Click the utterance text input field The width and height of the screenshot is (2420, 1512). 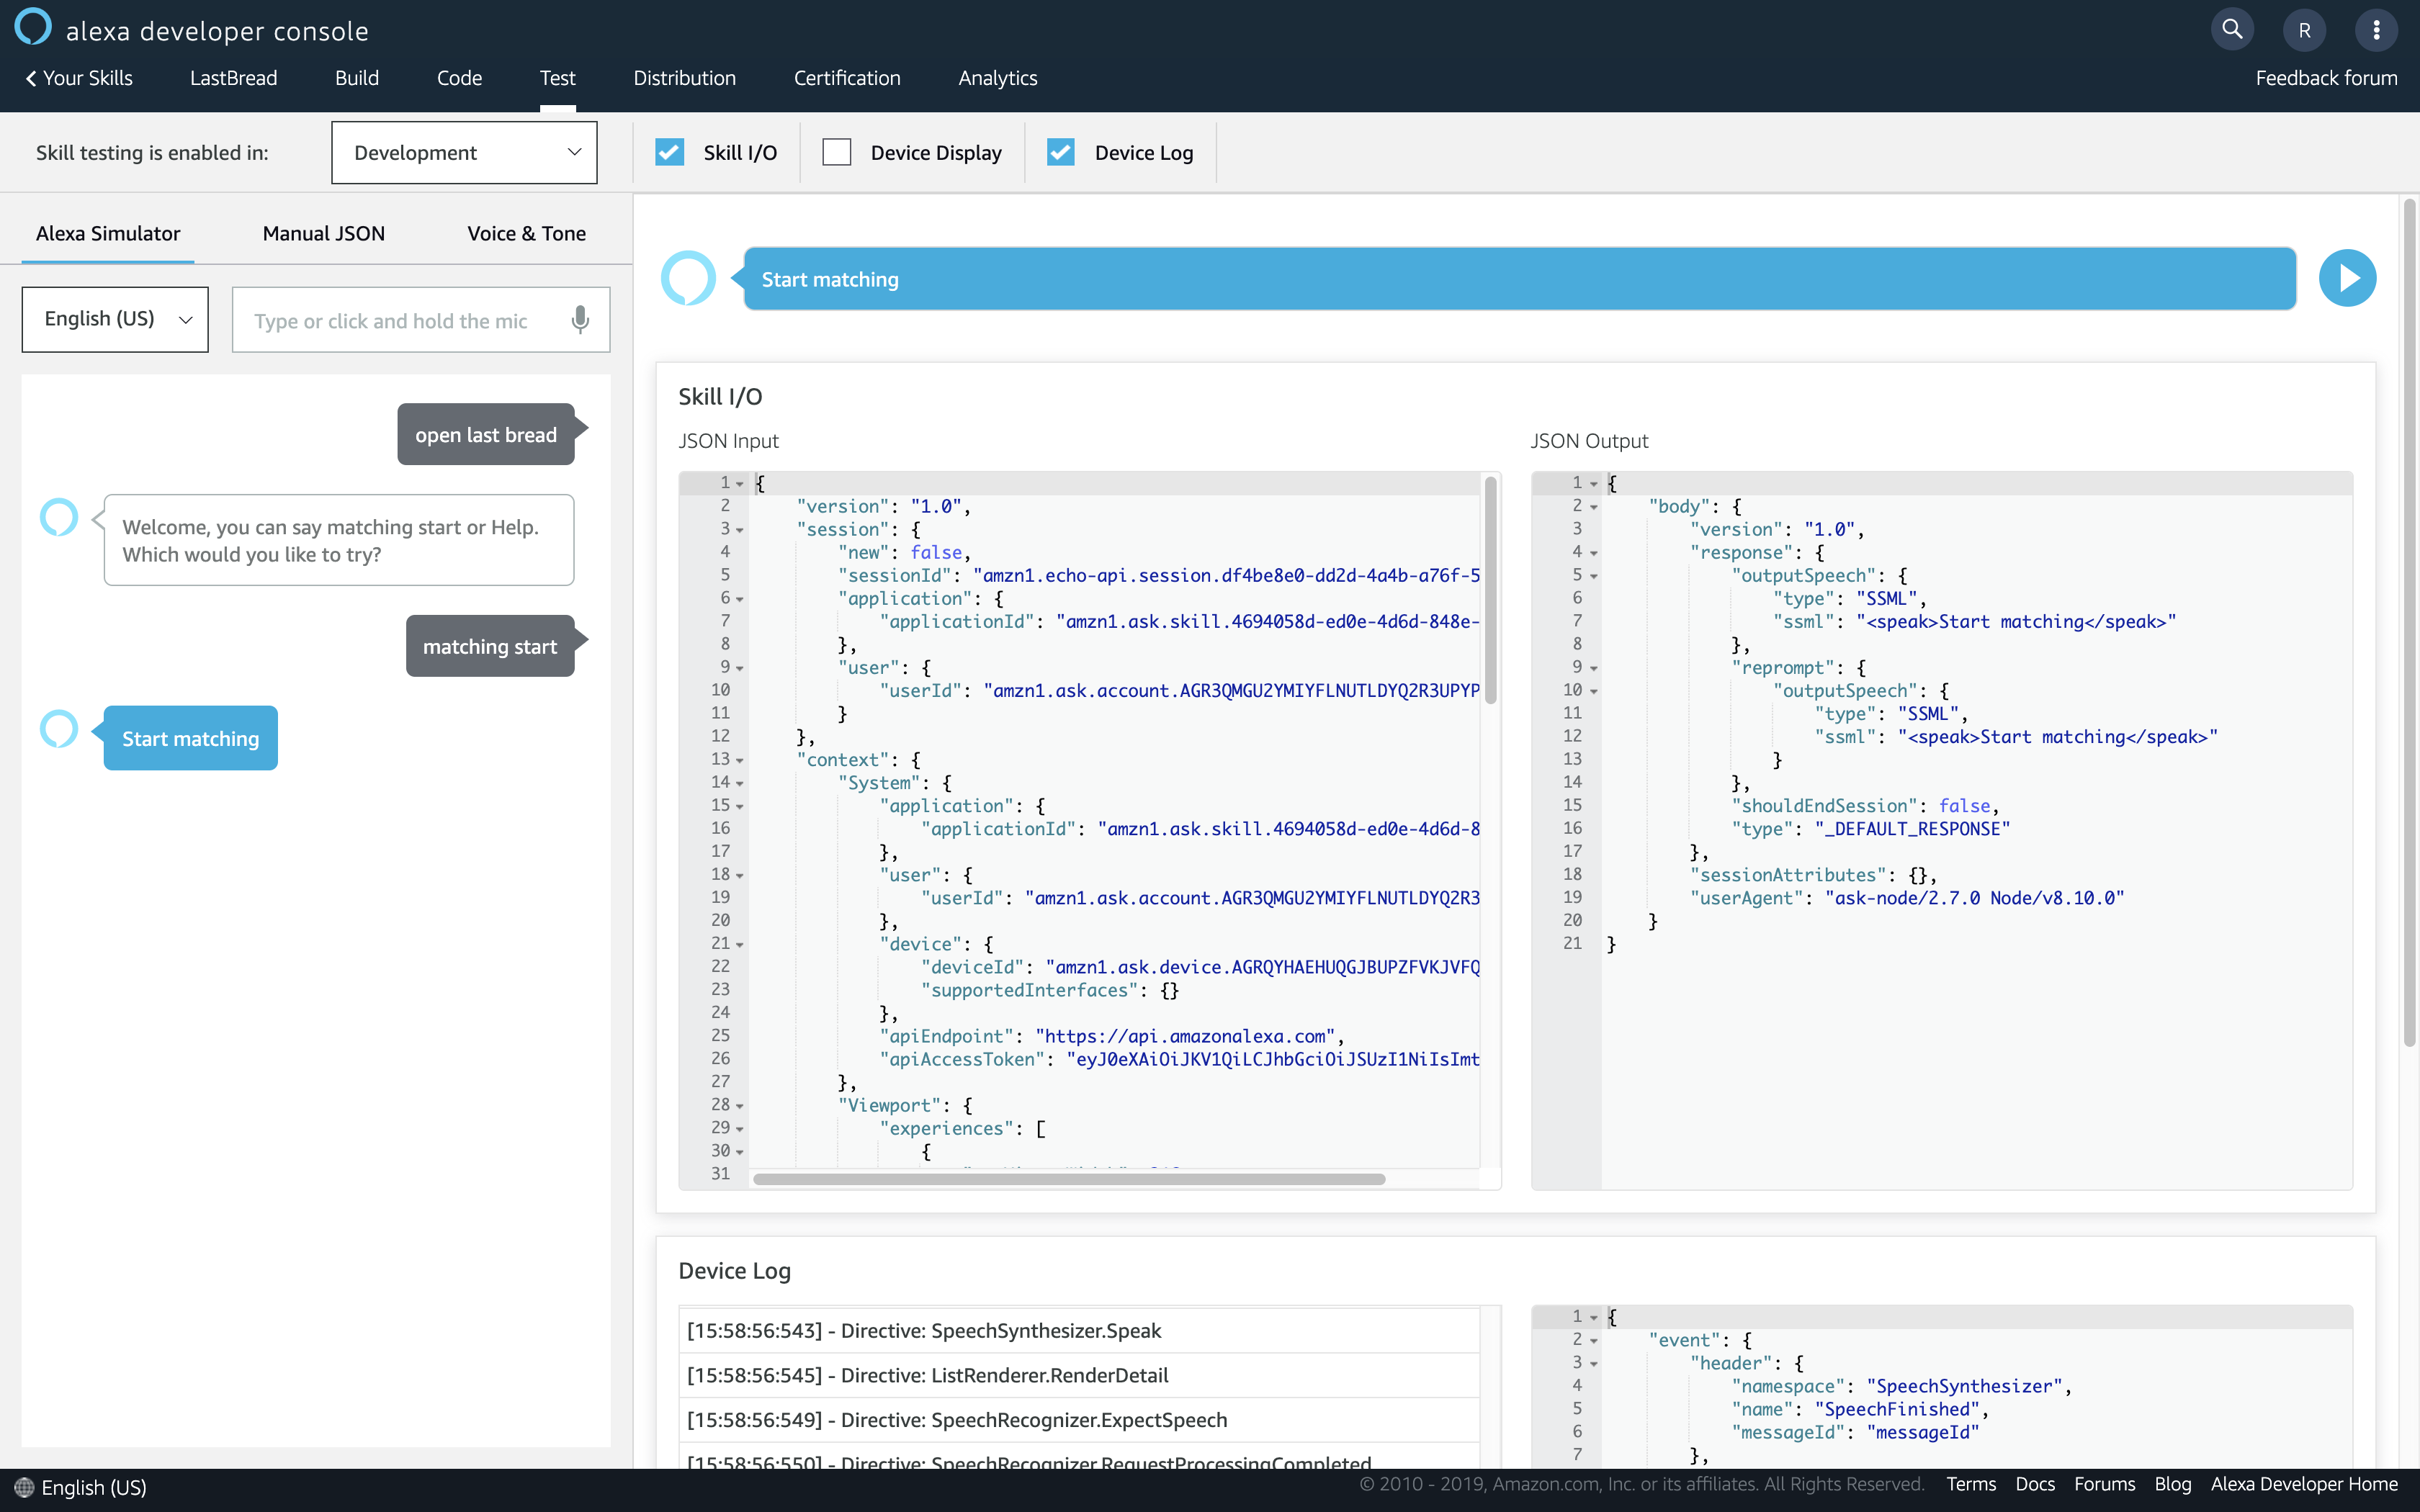(x=420, y=320)
